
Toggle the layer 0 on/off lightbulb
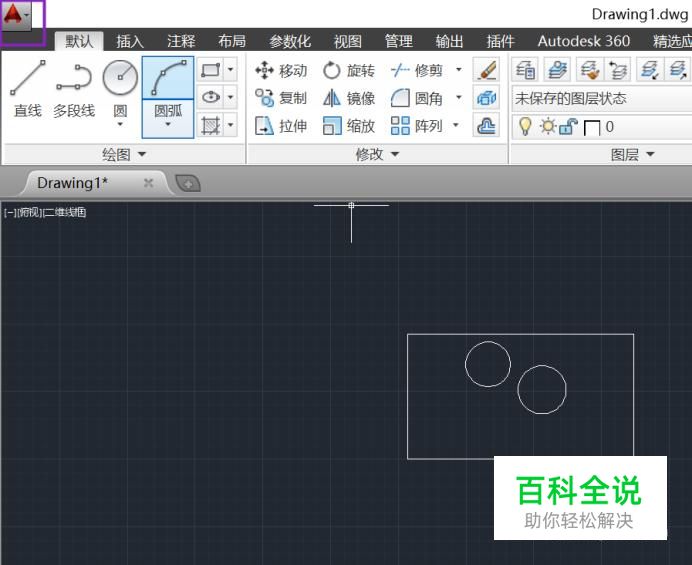click(525, 127)
